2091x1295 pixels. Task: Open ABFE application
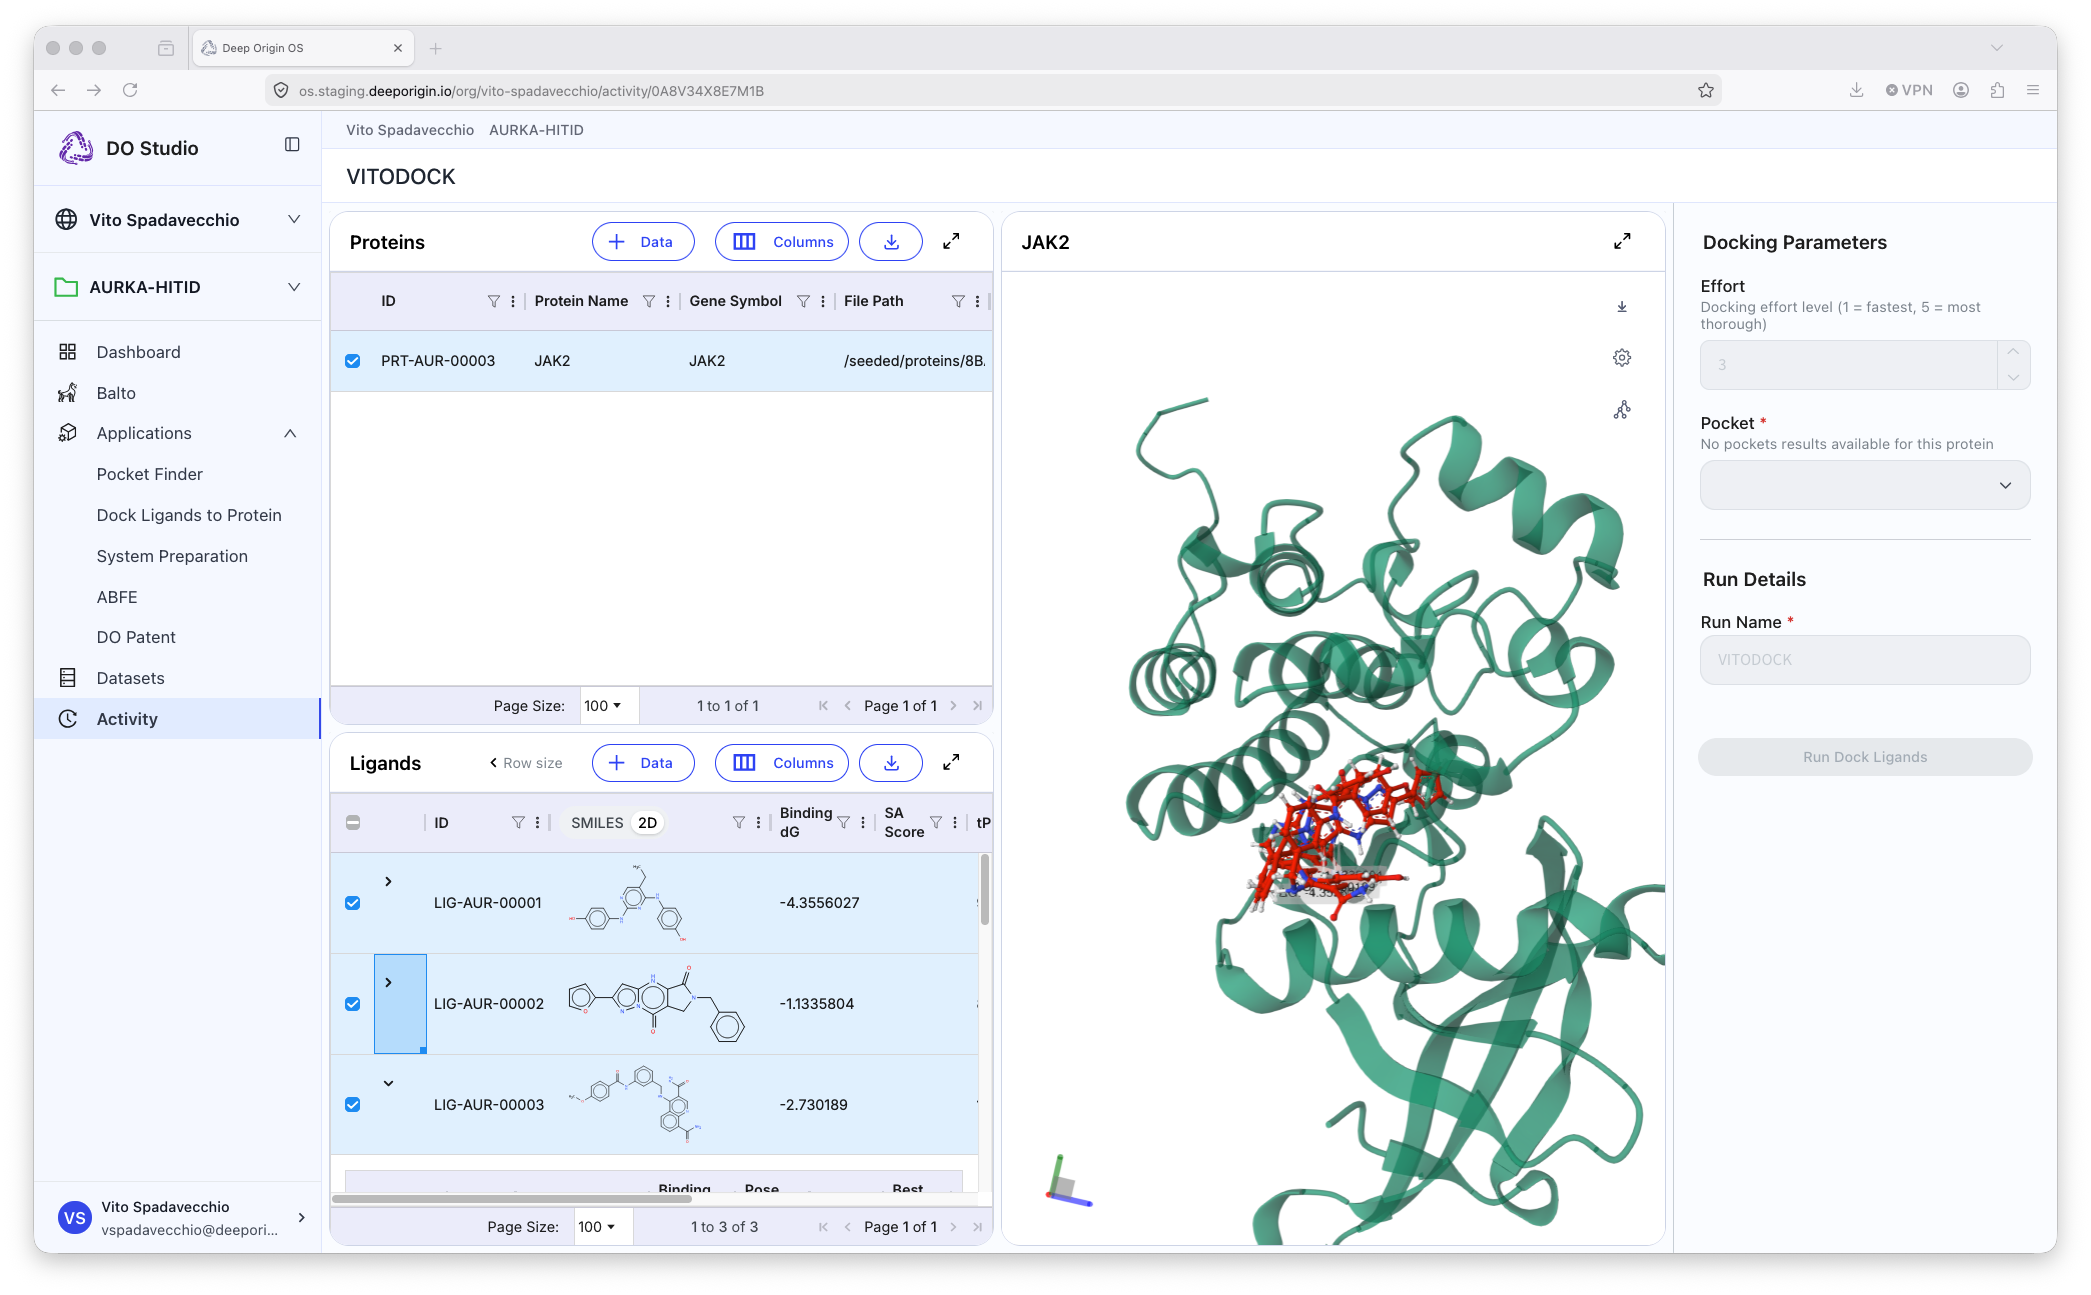point(117,597)
